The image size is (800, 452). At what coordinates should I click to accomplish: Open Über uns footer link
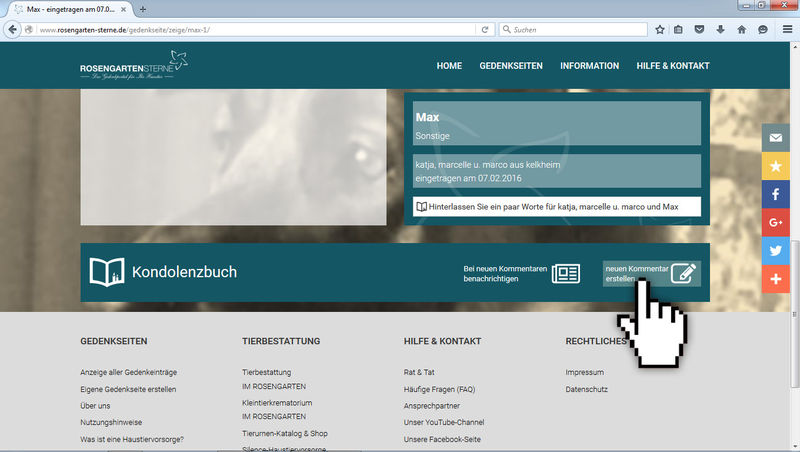95,406
